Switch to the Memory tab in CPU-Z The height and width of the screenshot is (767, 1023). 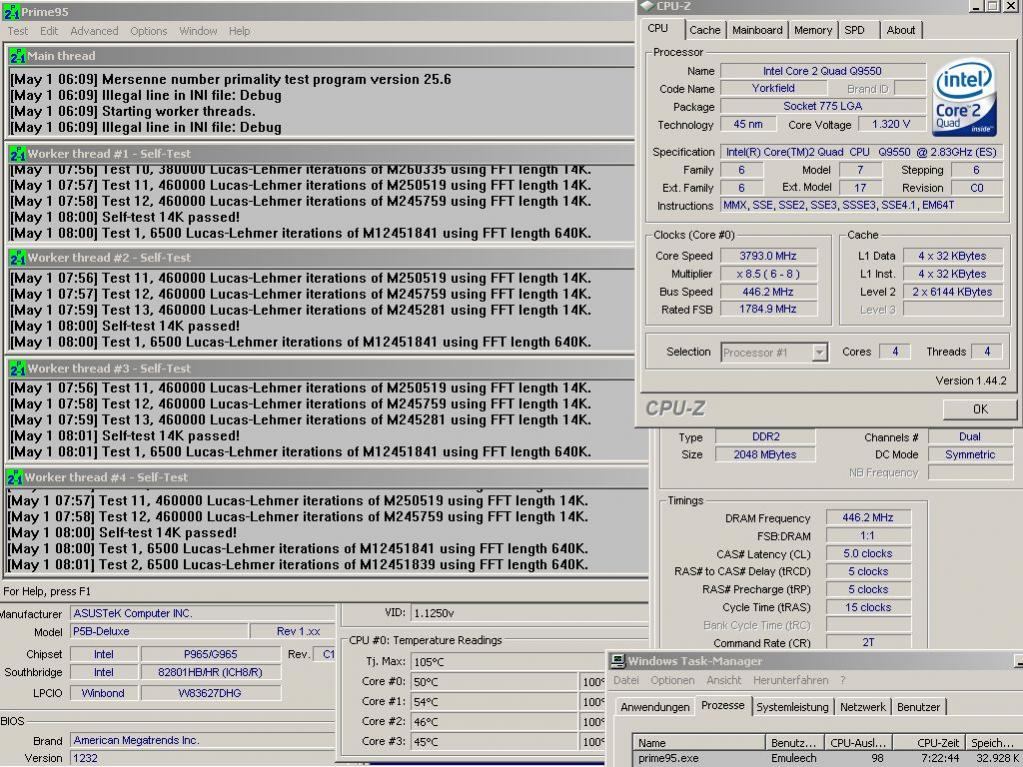click(812, 30)
